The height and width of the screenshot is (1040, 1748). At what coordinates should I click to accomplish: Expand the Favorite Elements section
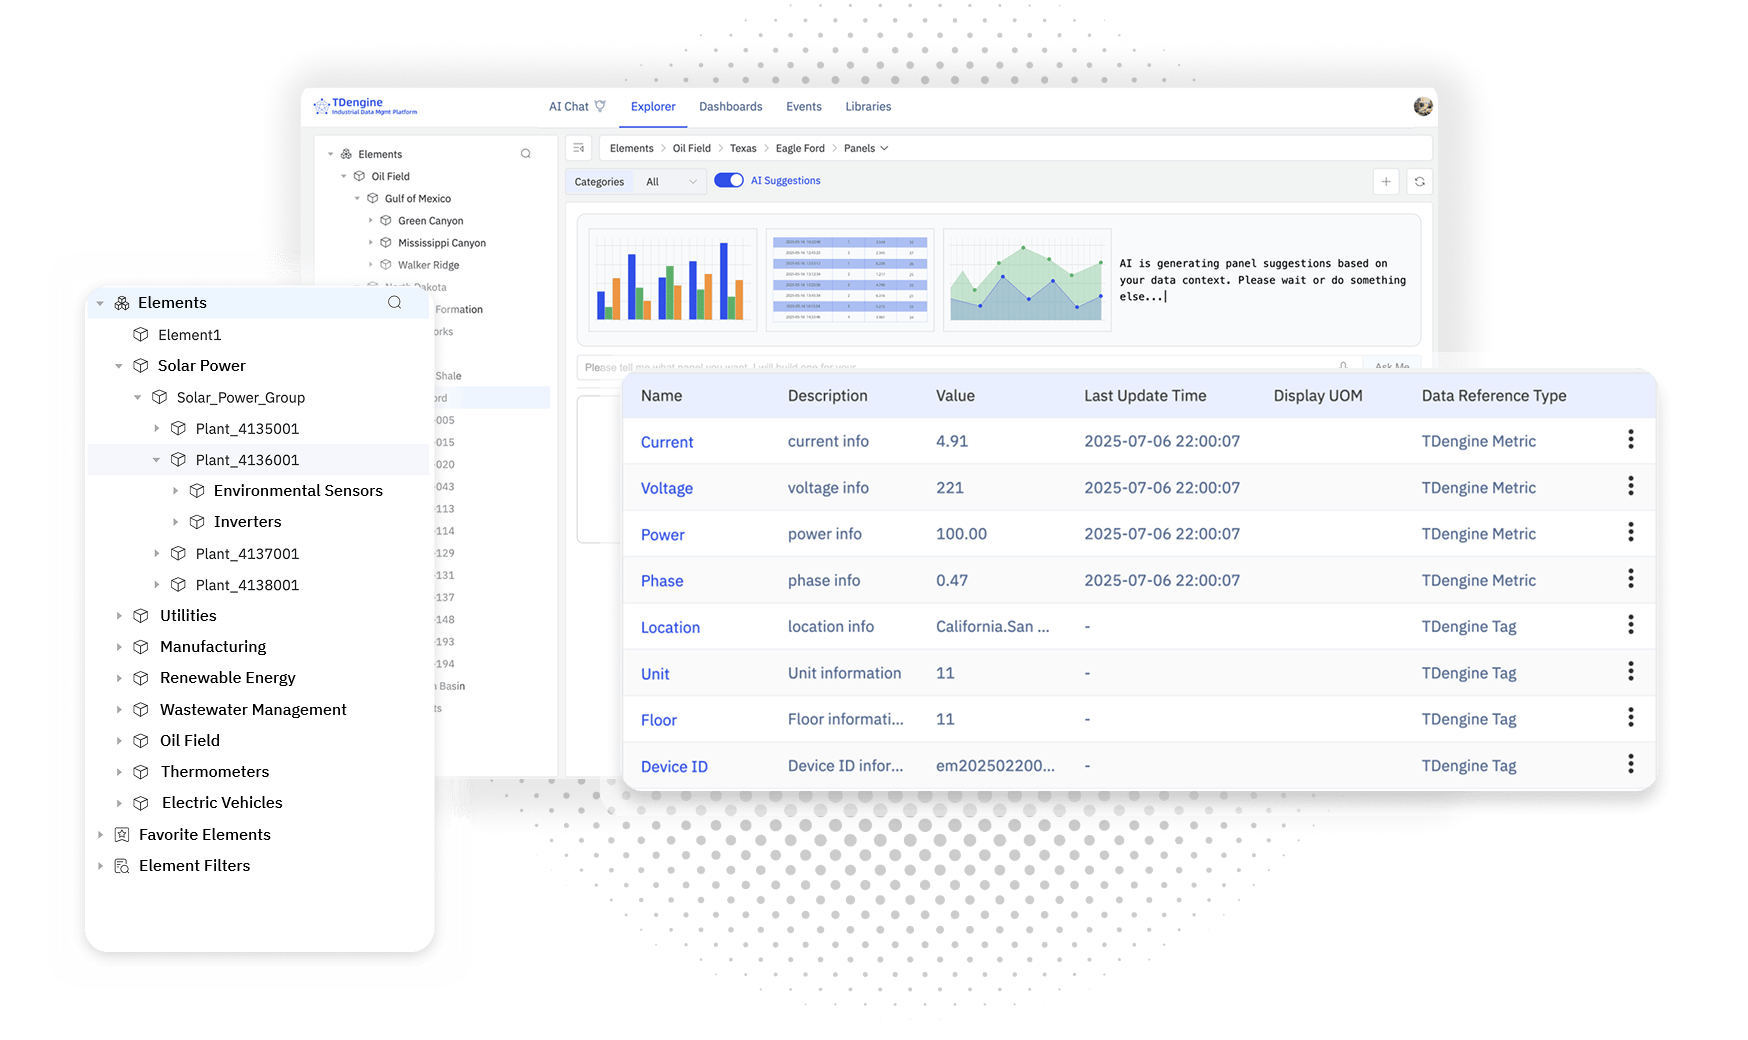tap(100, 834)
